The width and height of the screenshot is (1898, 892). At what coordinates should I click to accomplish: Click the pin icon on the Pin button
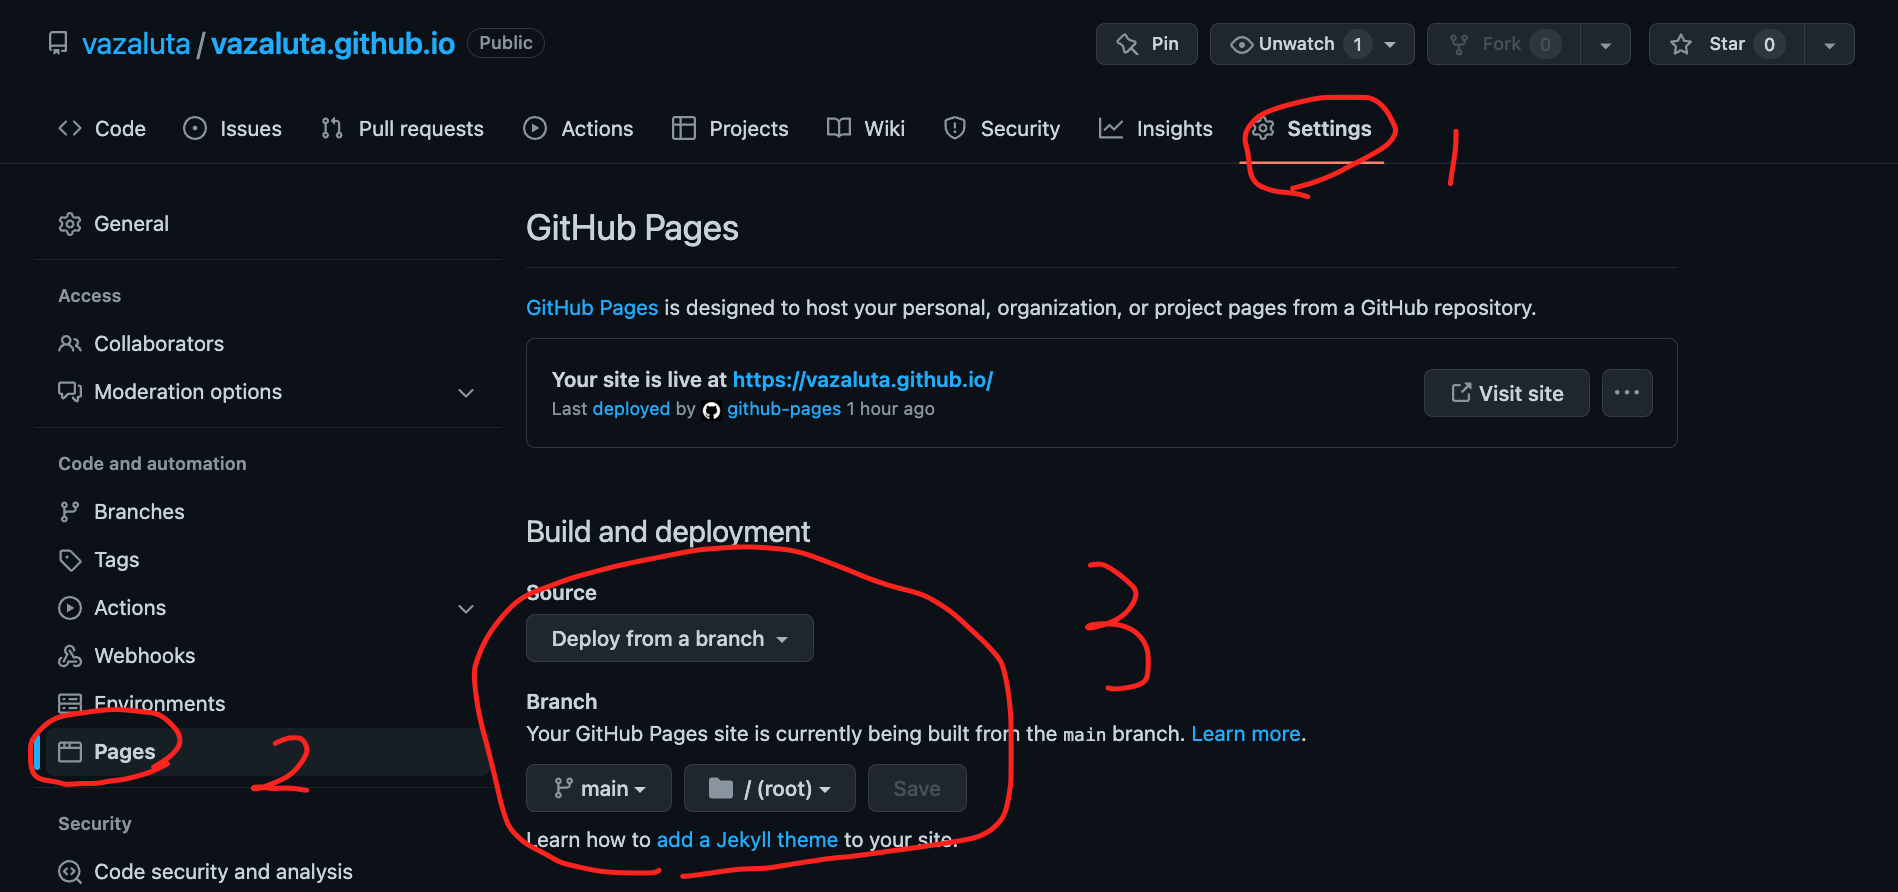1127,44
